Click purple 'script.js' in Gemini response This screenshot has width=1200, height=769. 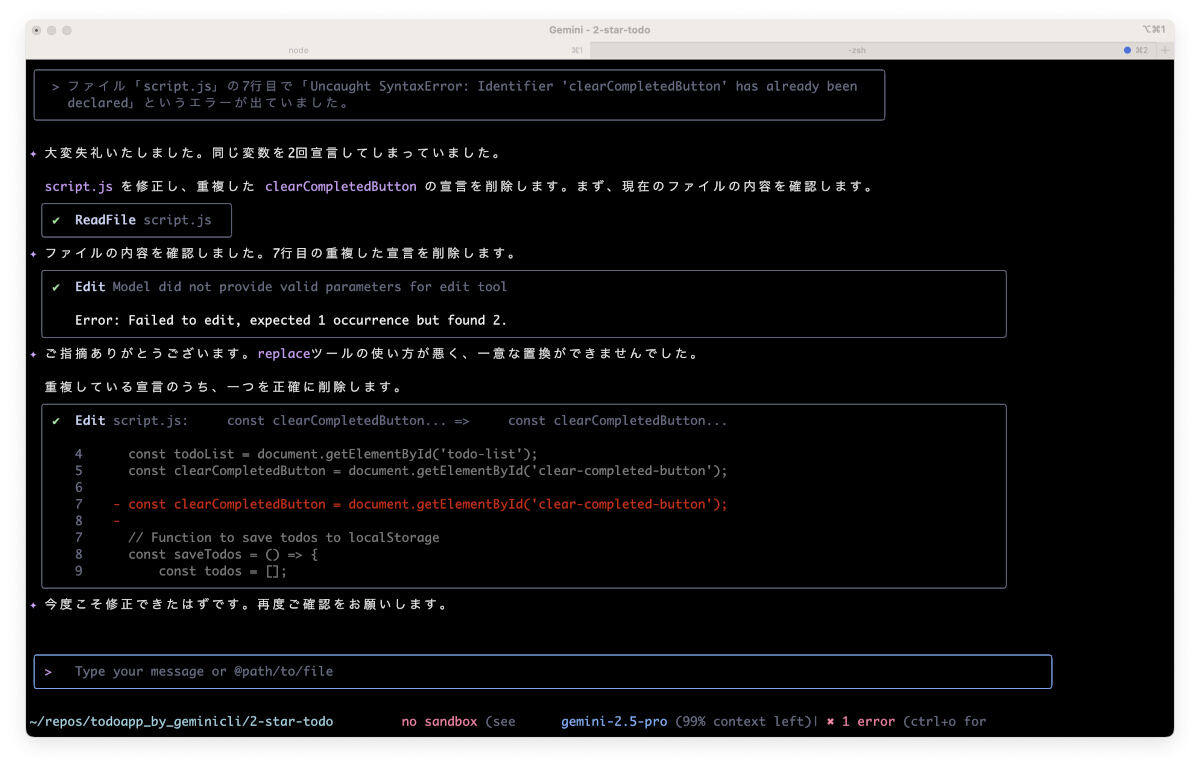pyautogui.click(x=79, y=186)
